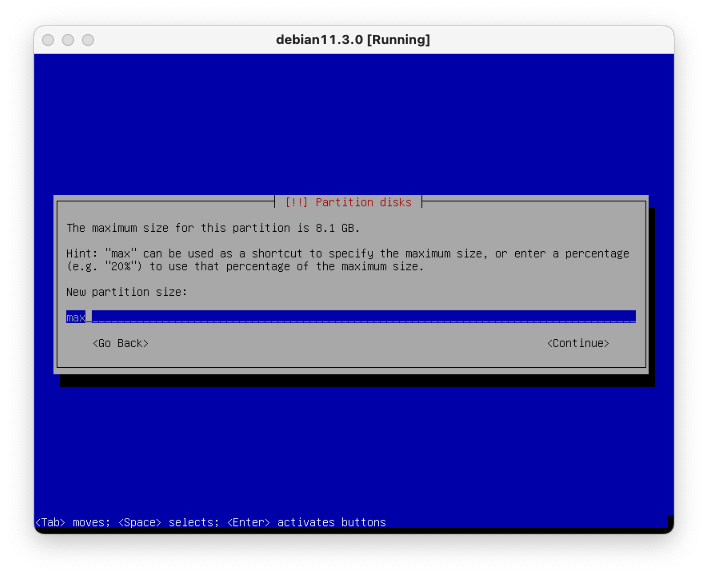Screen dimensions: 708x576
Task: Click the New partition size input field
Action: coord(350,317)
